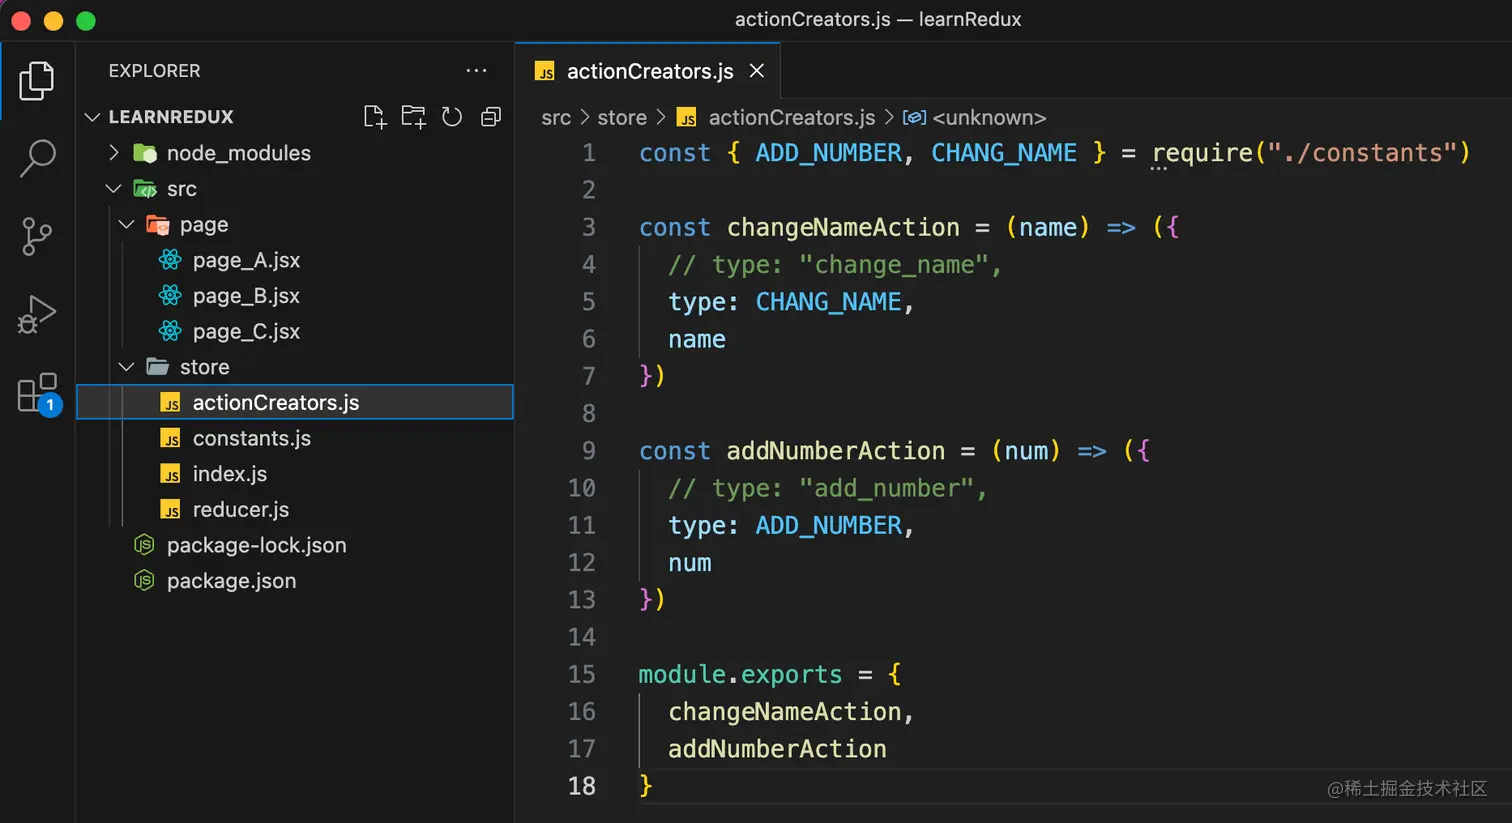Click the ADD_NUMBER value on line 11
The height and width of the screenshot is (823, 1512).
pos(828,526)
